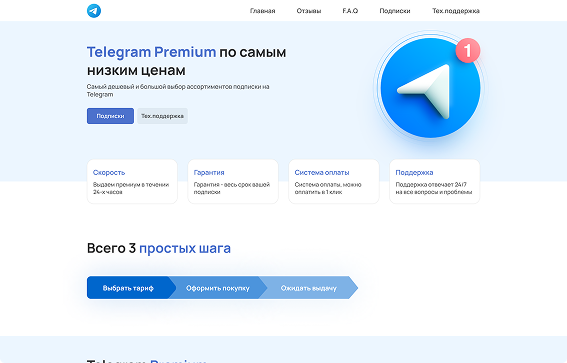The image size is (567, 363).
Task: Click the Telegram logo in the header
Action: [x=94, y=10]
